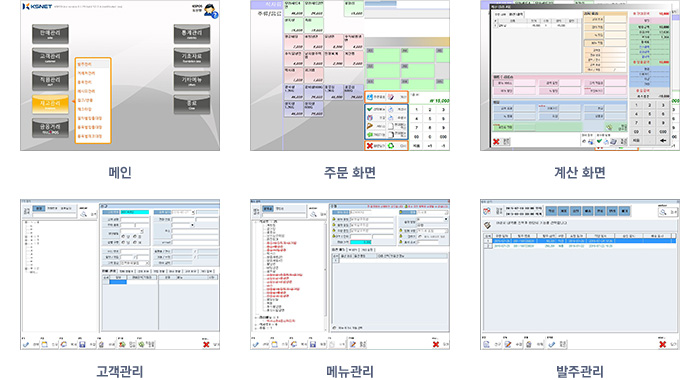700x380 pixels.
Task: Tap keypad 5 in 주문 화면
Action: tap(430, 118)
